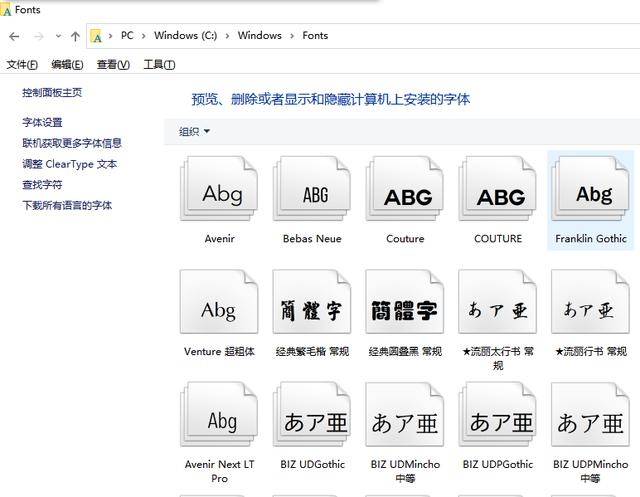Open the BIZ UDGothic font icon

[x=312, y=421]
